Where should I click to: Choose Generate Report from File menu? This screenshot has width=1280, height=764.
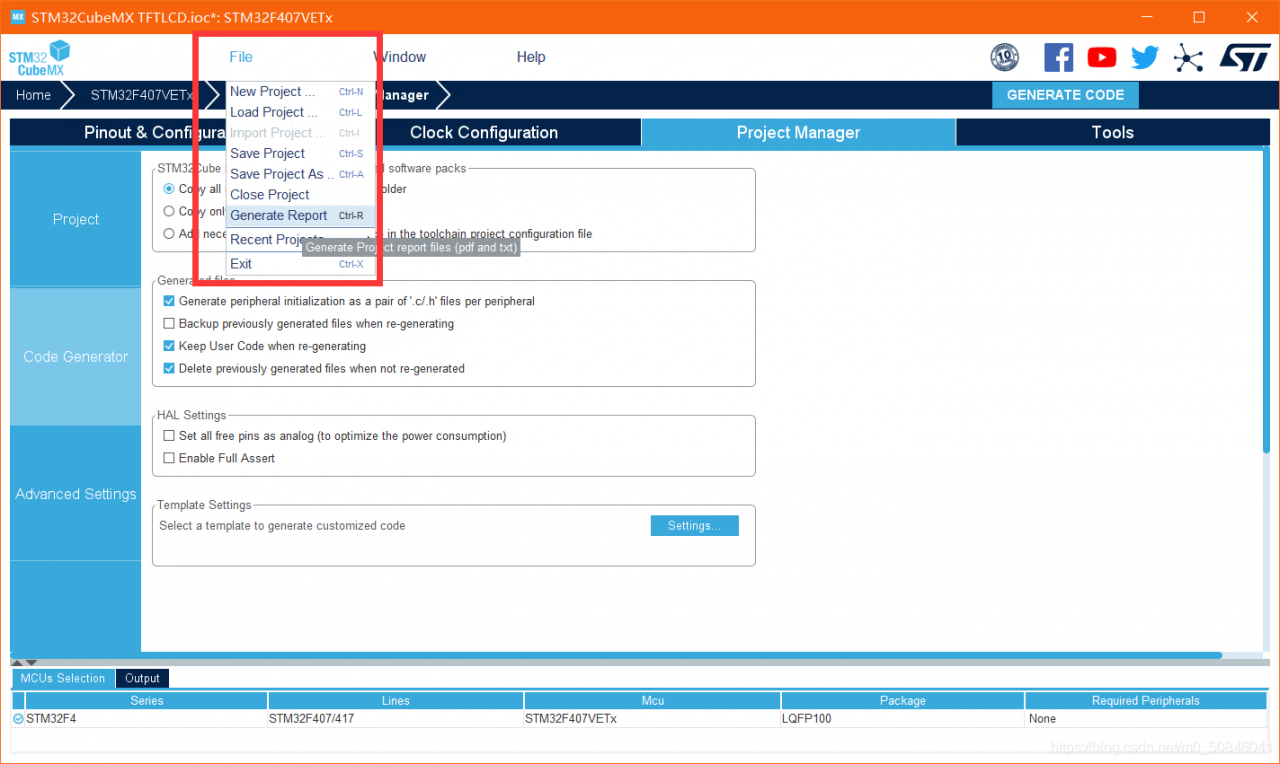[301, 215]
